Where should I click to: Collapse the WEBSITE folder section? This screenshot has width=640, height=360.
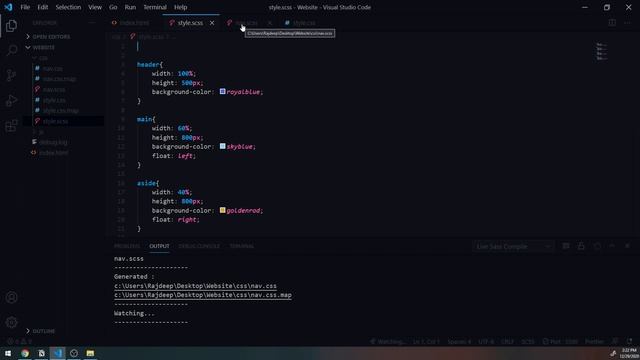click(43, 47)
